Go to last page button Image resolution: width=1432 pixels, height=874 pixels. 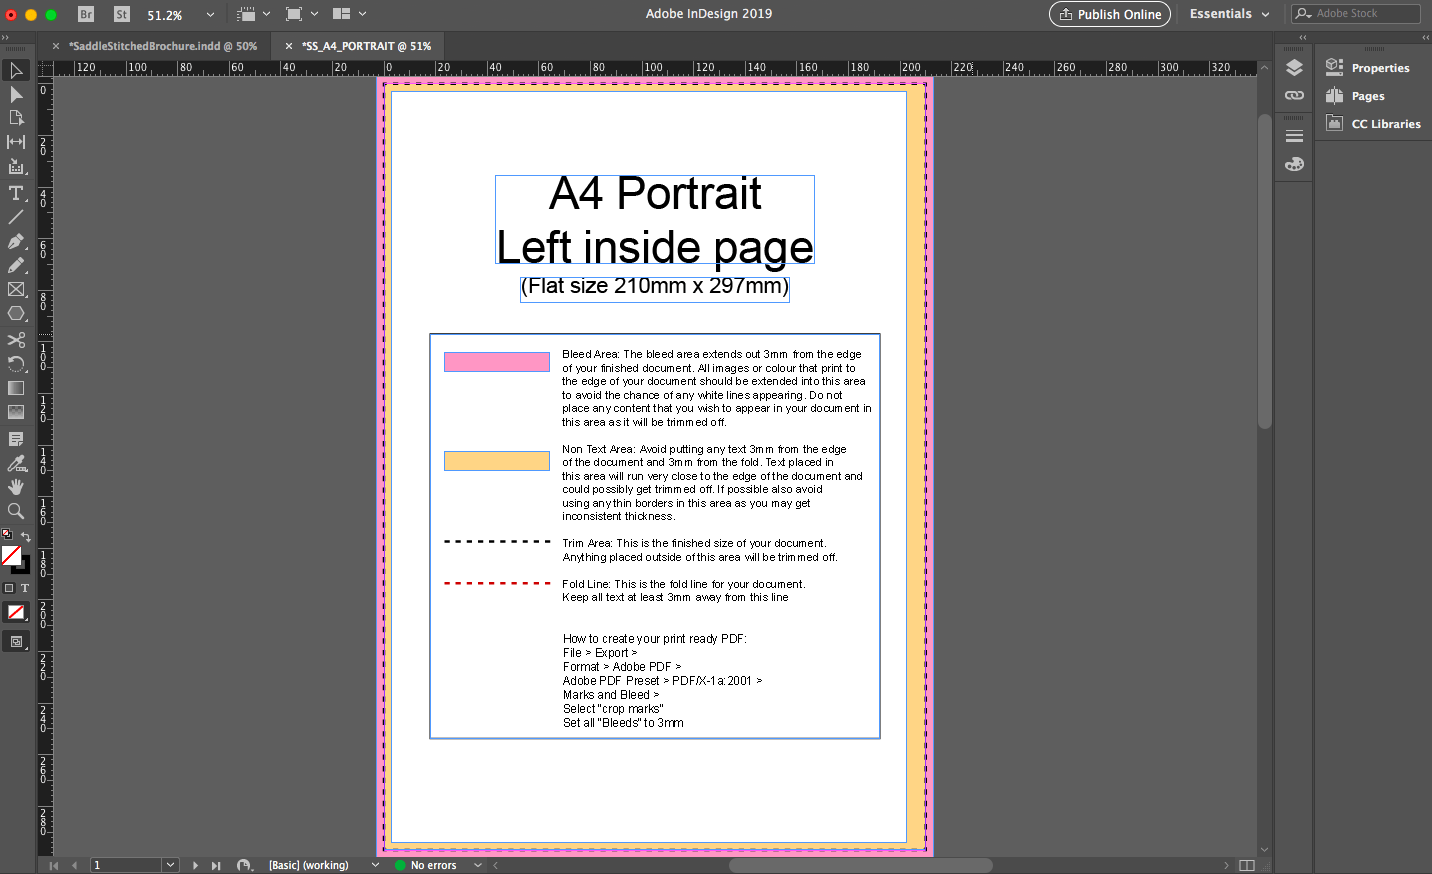pyautogui.click(x=216, y=865)
